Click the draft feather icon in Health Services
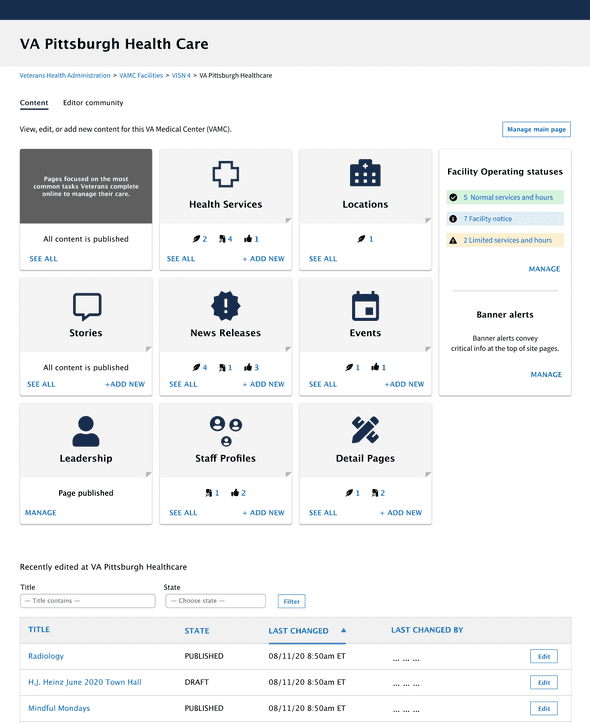The height and width of the screenshot is (723, 590). [x=196, y=239]
